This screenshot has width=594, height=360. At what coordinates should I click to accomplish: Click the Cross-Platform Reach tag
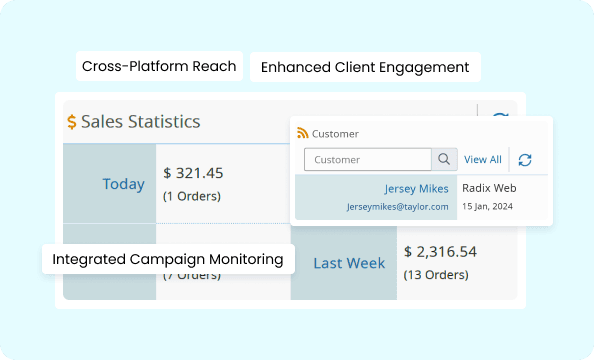tap(159, 66)
